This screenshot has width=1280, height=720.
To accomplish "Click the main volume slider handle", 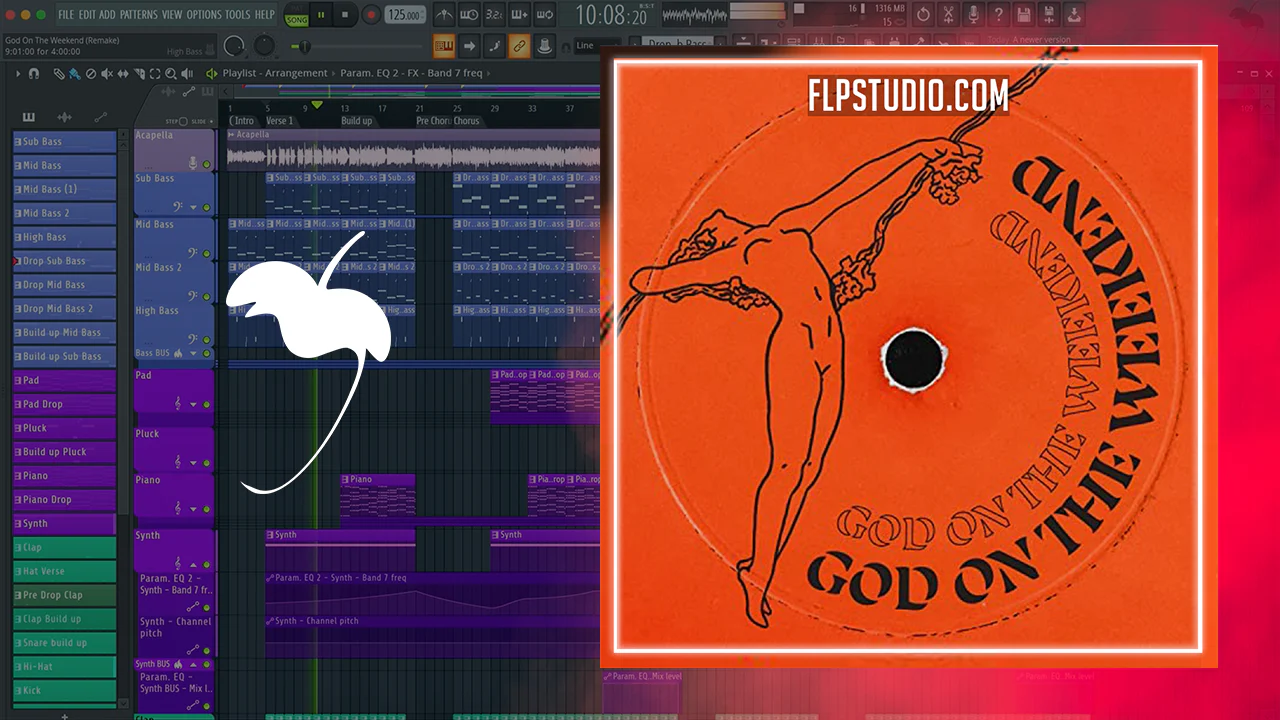I will coord(305,46).
